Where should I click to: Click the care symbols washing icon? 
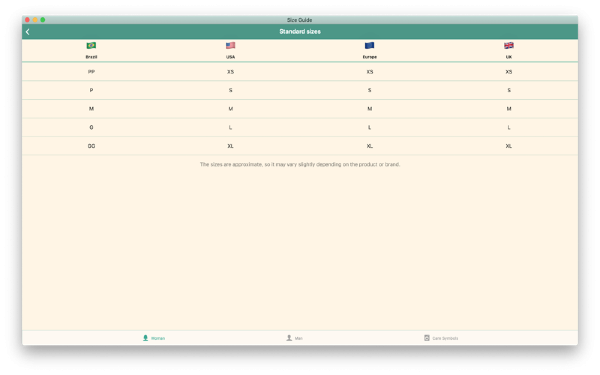pyautogui.click(x=427, y=338)
